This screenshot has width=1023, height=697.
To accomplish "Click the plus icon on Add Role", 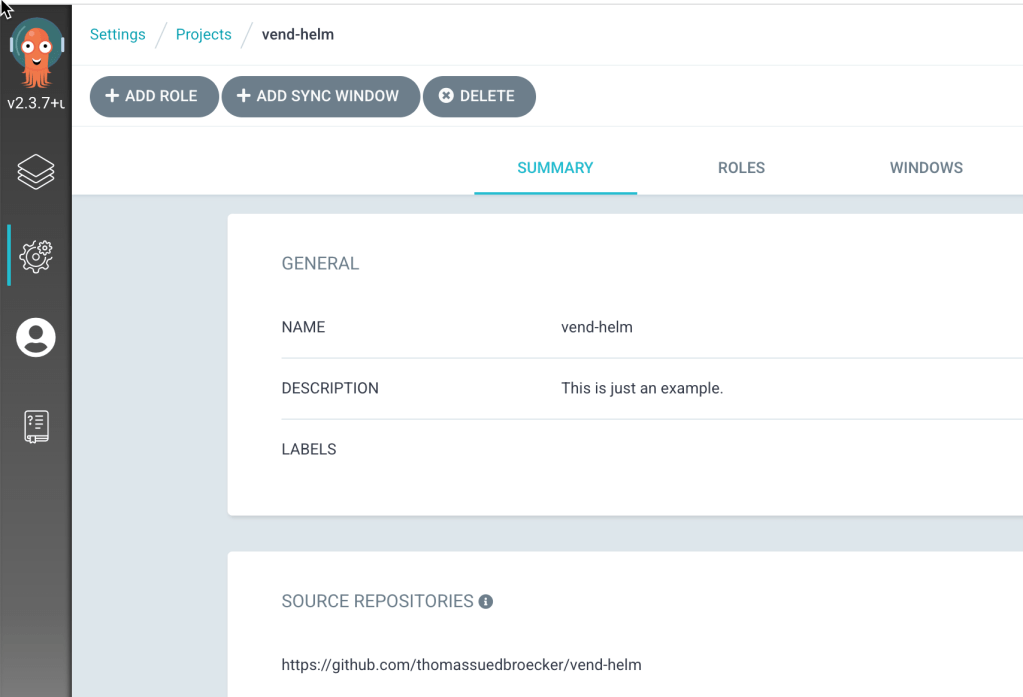I will [x=112, y=96].
